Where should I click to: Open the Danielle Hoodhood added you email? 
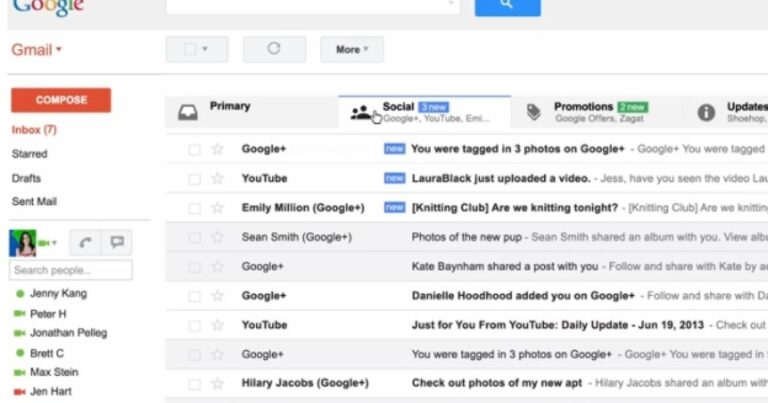[523, 296]
